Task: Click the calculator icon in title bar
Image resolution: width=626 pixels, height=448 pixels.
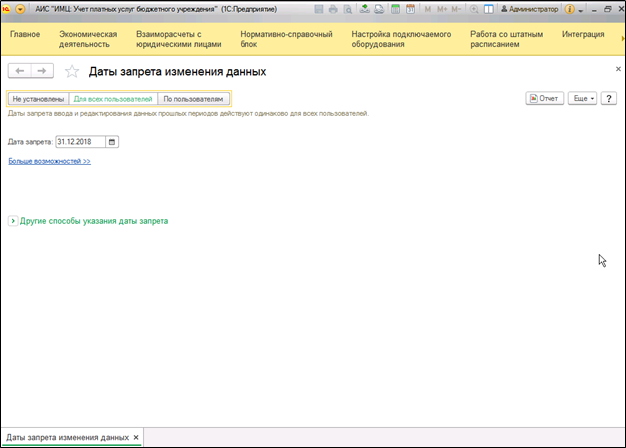Action: tap(396, 8)
